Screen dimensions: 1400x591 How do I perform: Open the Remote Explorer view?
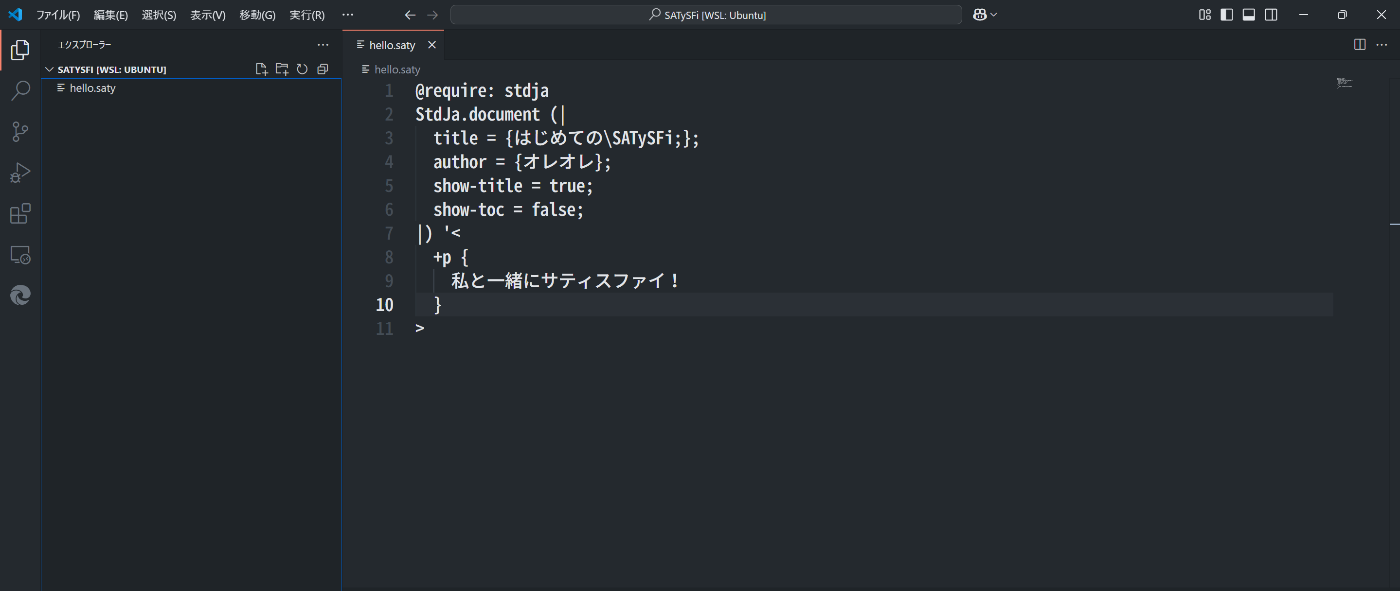pos(20,255)
